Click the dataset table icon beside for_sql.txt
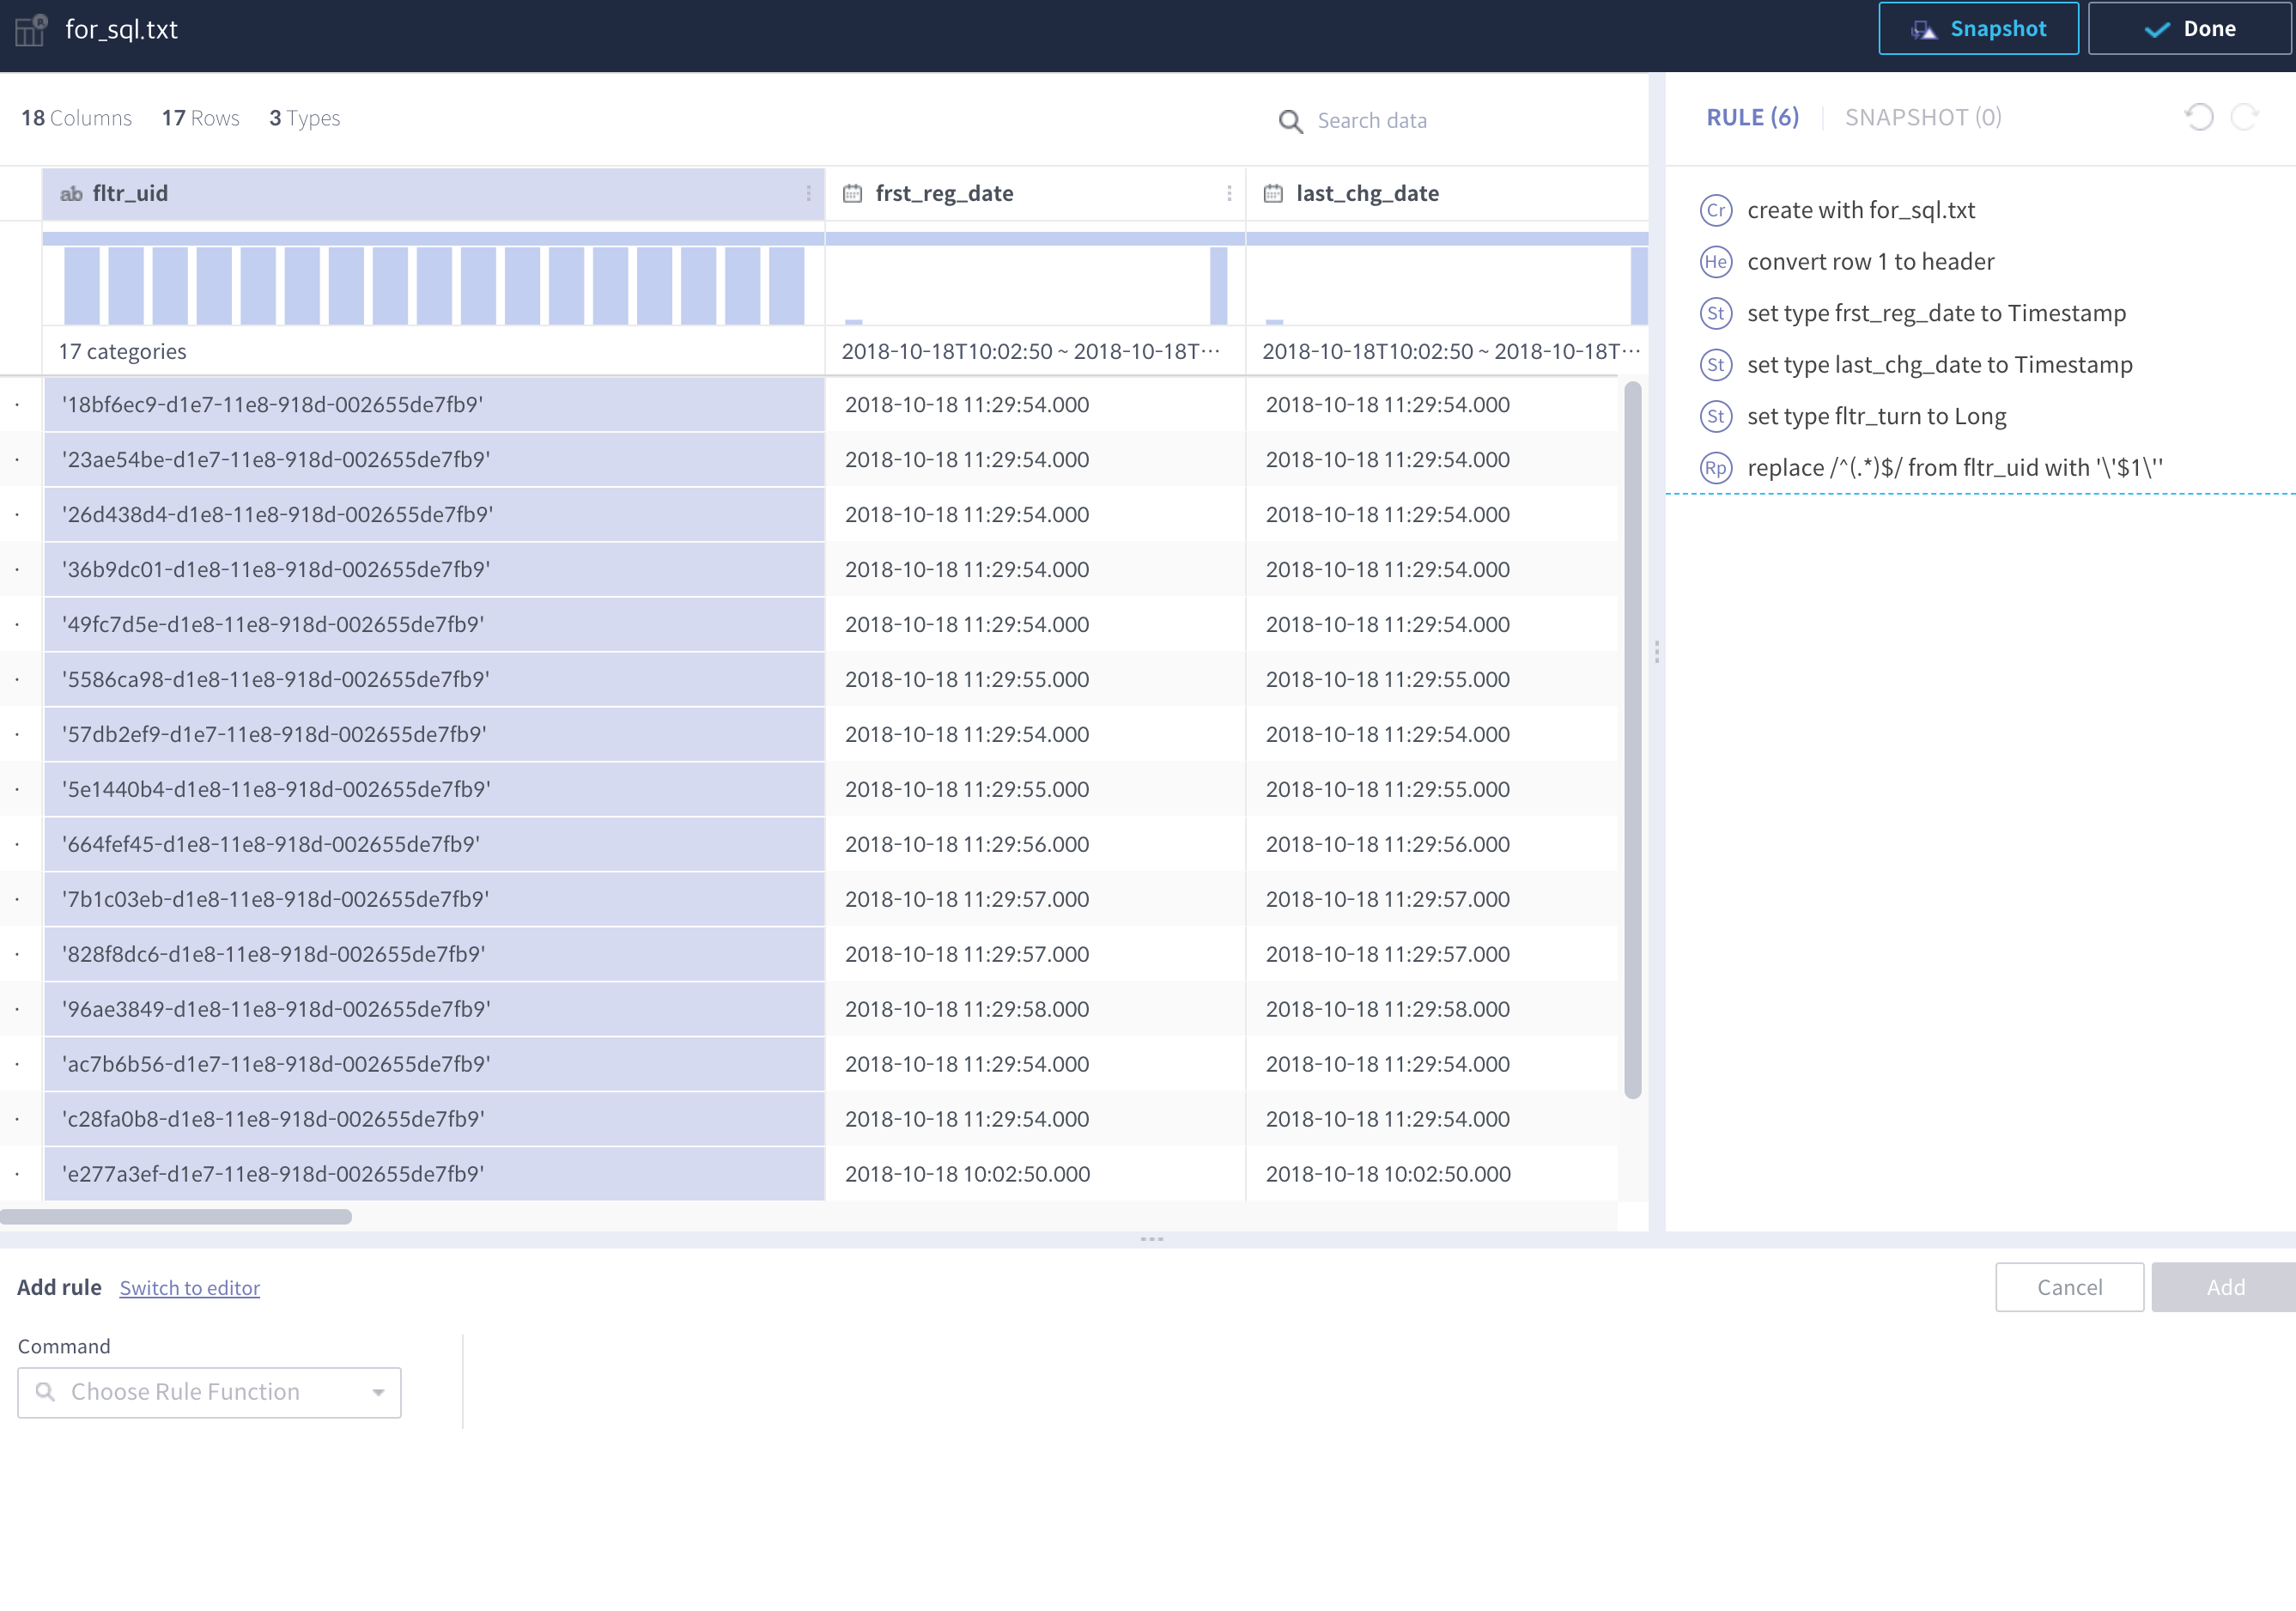This screenshot has height=1611, width=2296. pos(31,29)
